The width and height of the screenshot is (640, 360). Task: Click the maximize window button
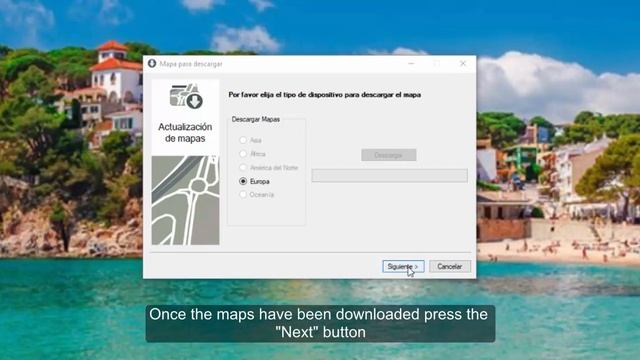pyautogui.click(x=437, y=63)
